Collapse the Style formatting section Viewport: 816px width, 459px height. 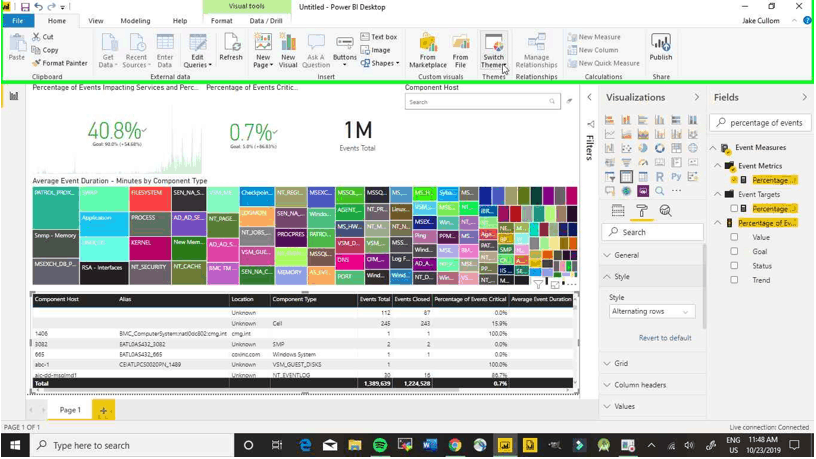651,276
